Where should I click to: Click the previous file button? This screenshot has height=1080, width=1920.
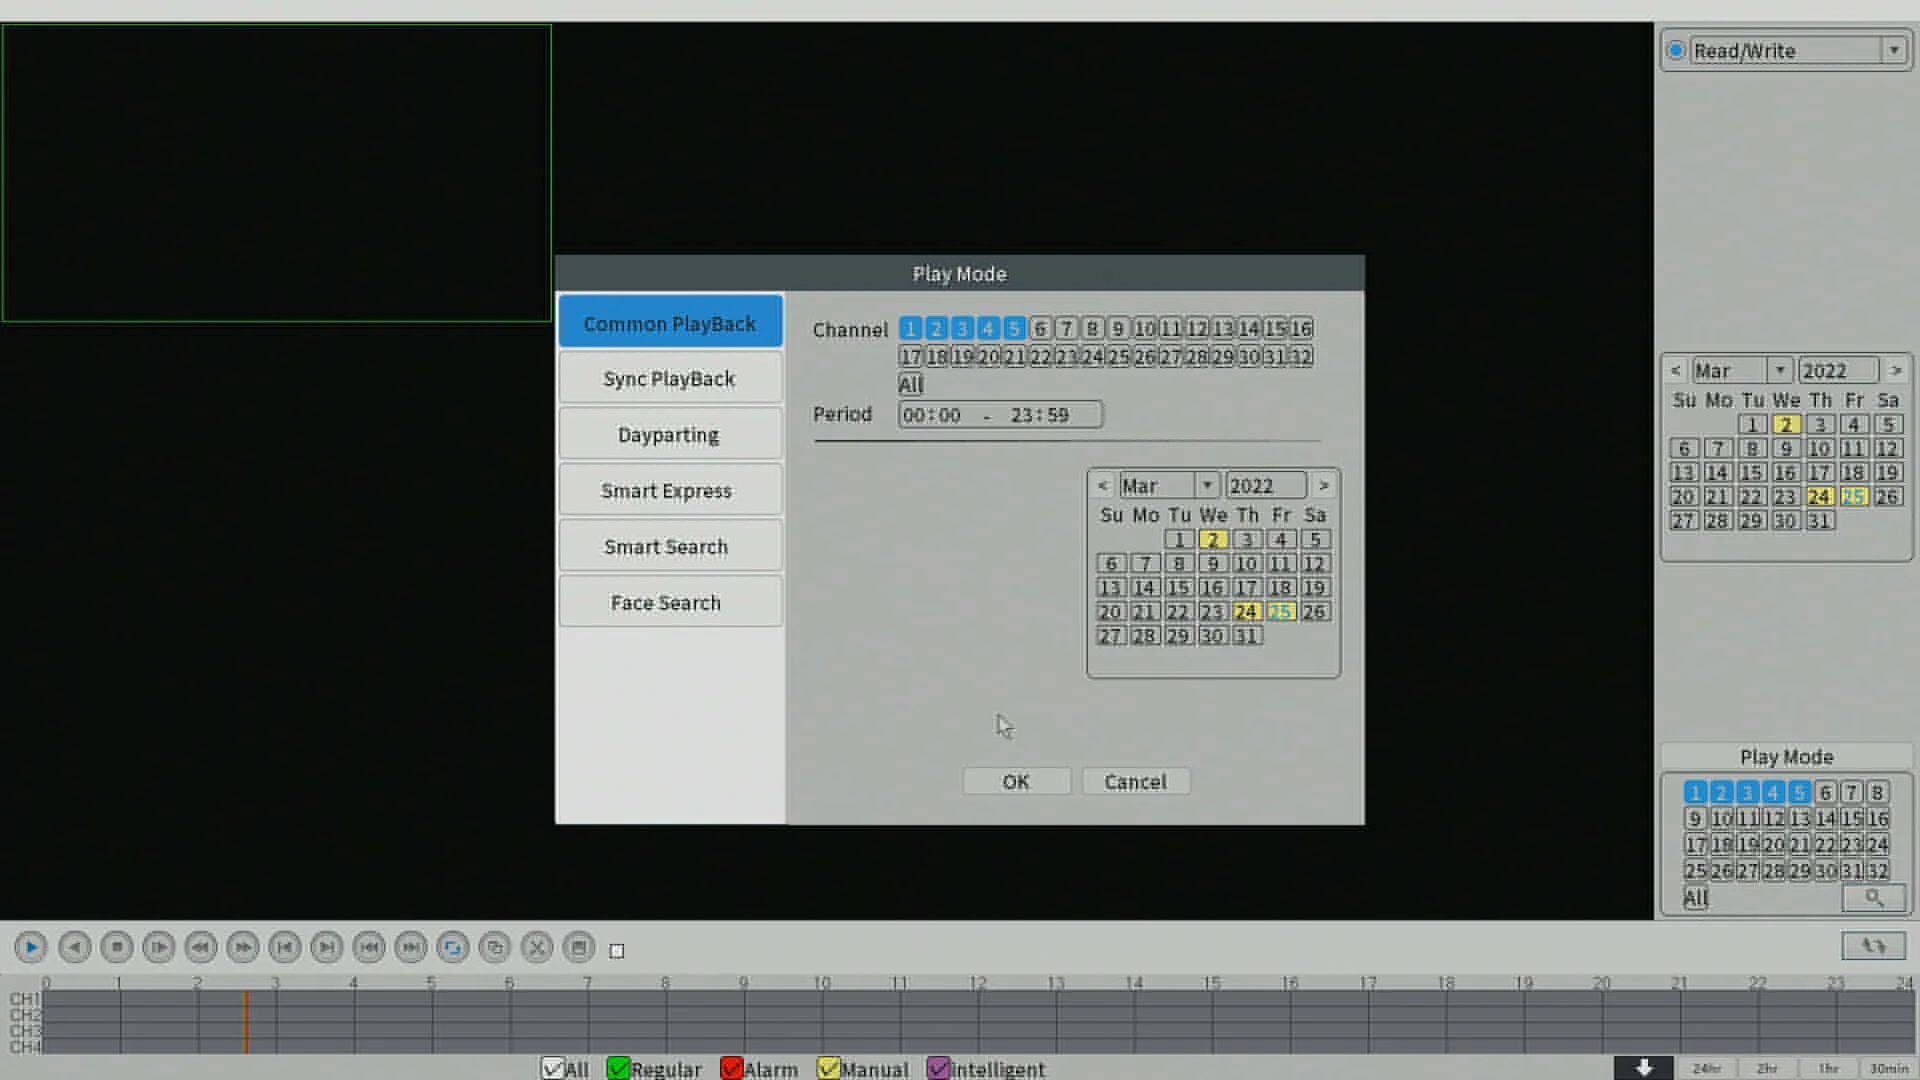(x=368, y=947)
